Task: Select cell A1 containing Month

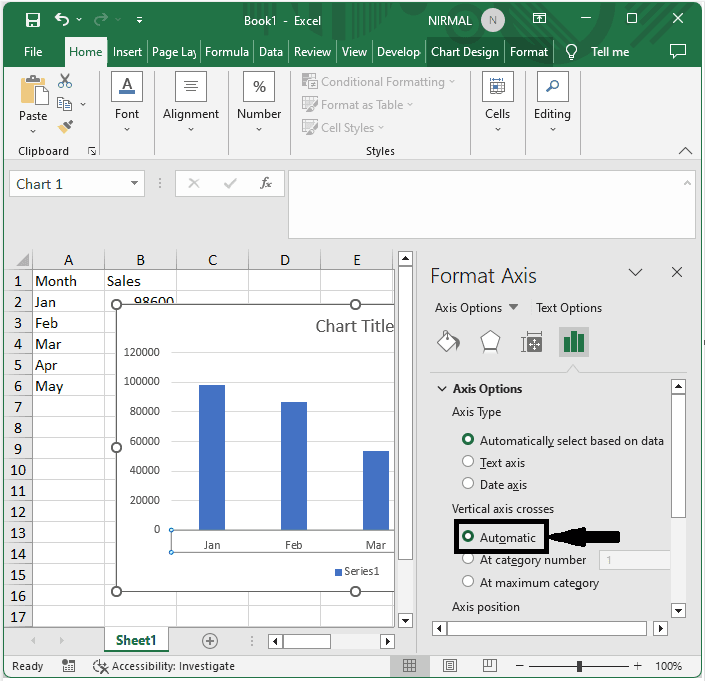Action: click(68, 281)
